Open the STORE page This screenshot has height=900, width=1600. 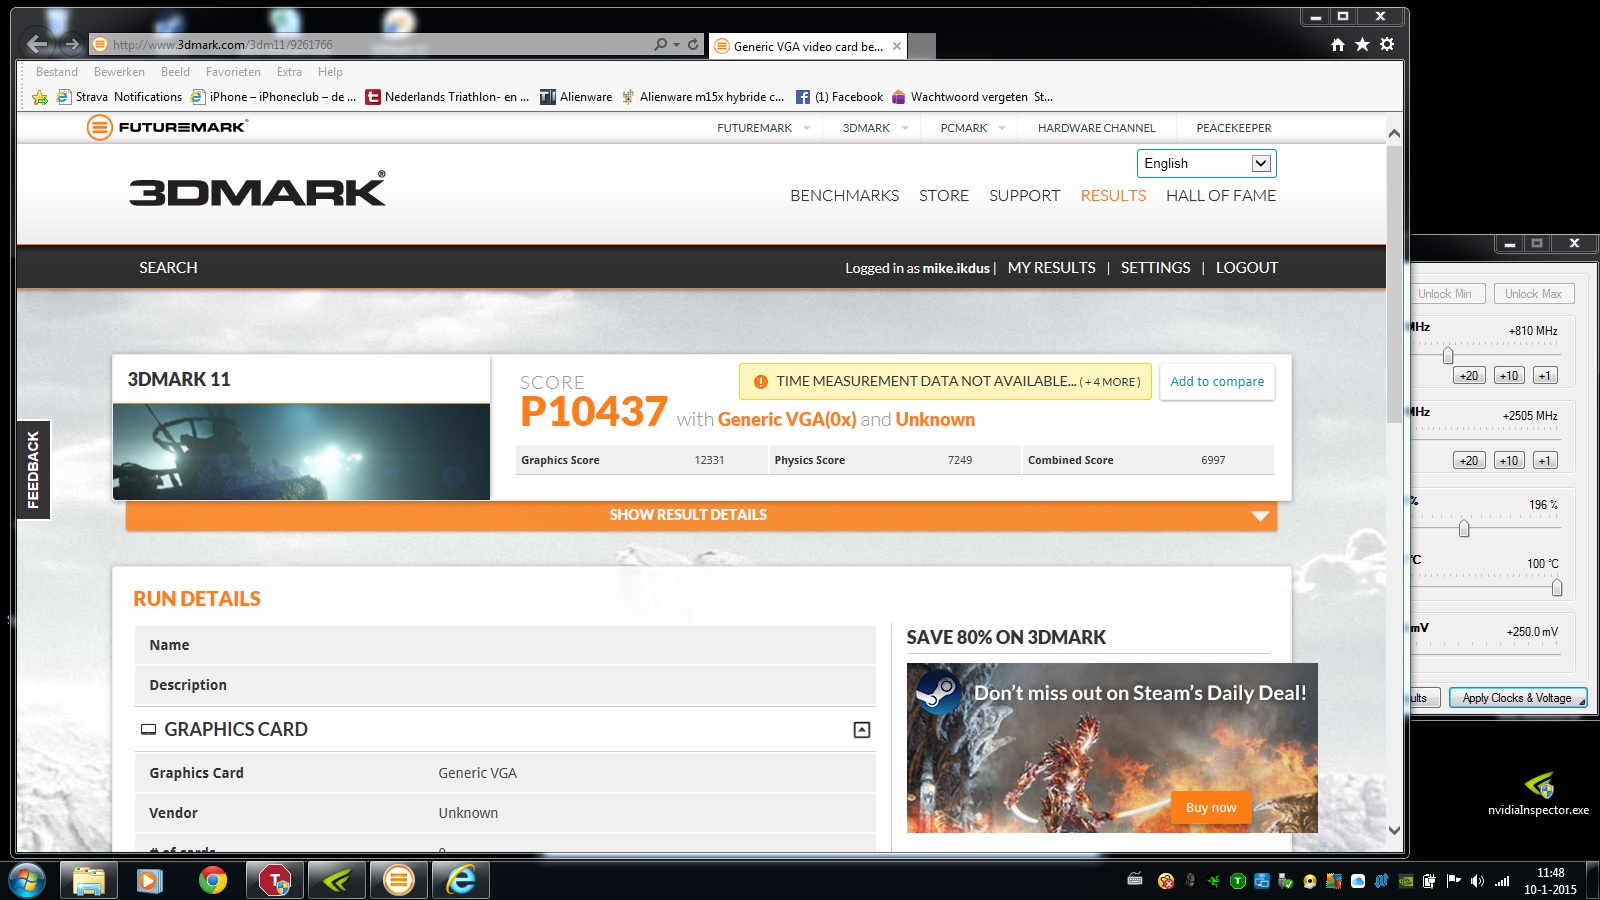[944, 196]
